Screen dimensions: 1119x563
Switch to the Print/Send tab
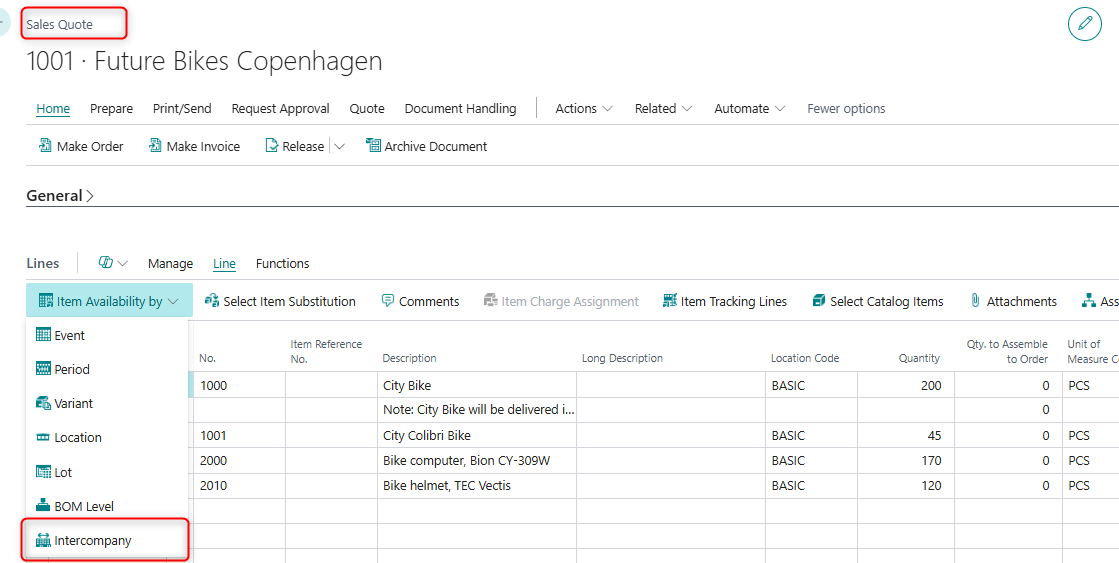point(182,108)
